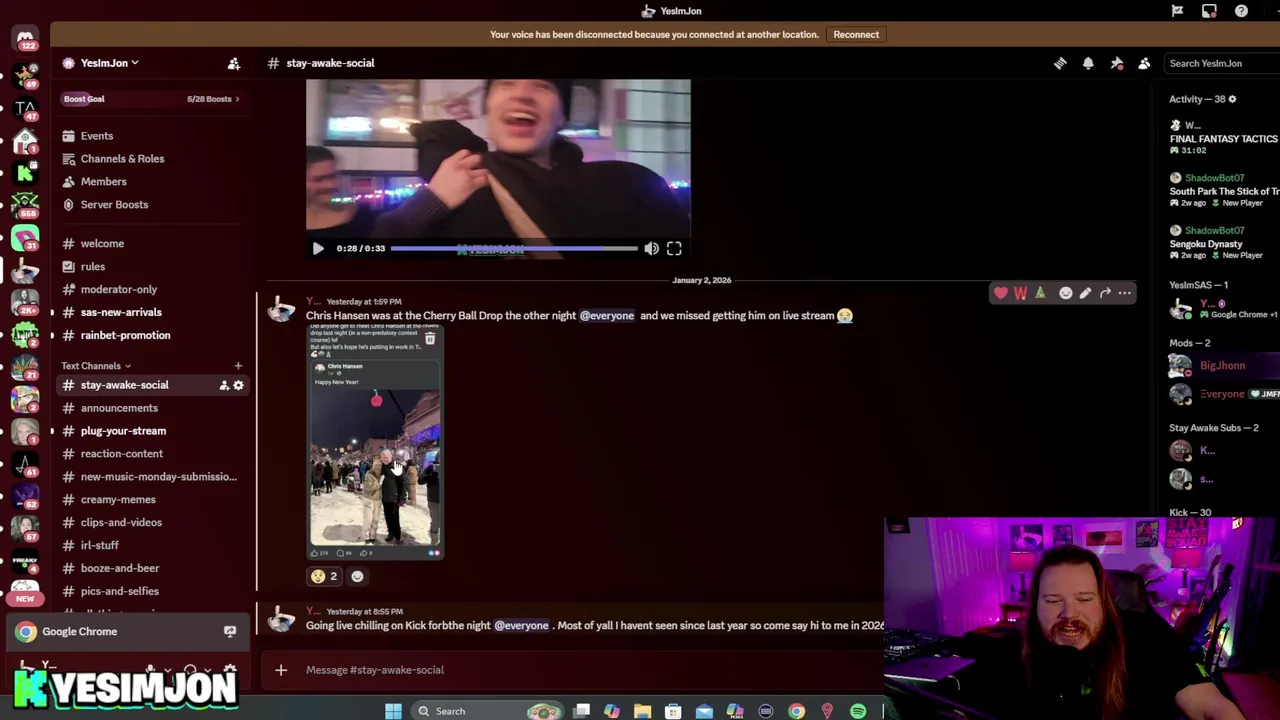Open File Explorer from the taskbar
Image resolution: width=1280 pixels, height=720 pixels.
pos(642,711)
